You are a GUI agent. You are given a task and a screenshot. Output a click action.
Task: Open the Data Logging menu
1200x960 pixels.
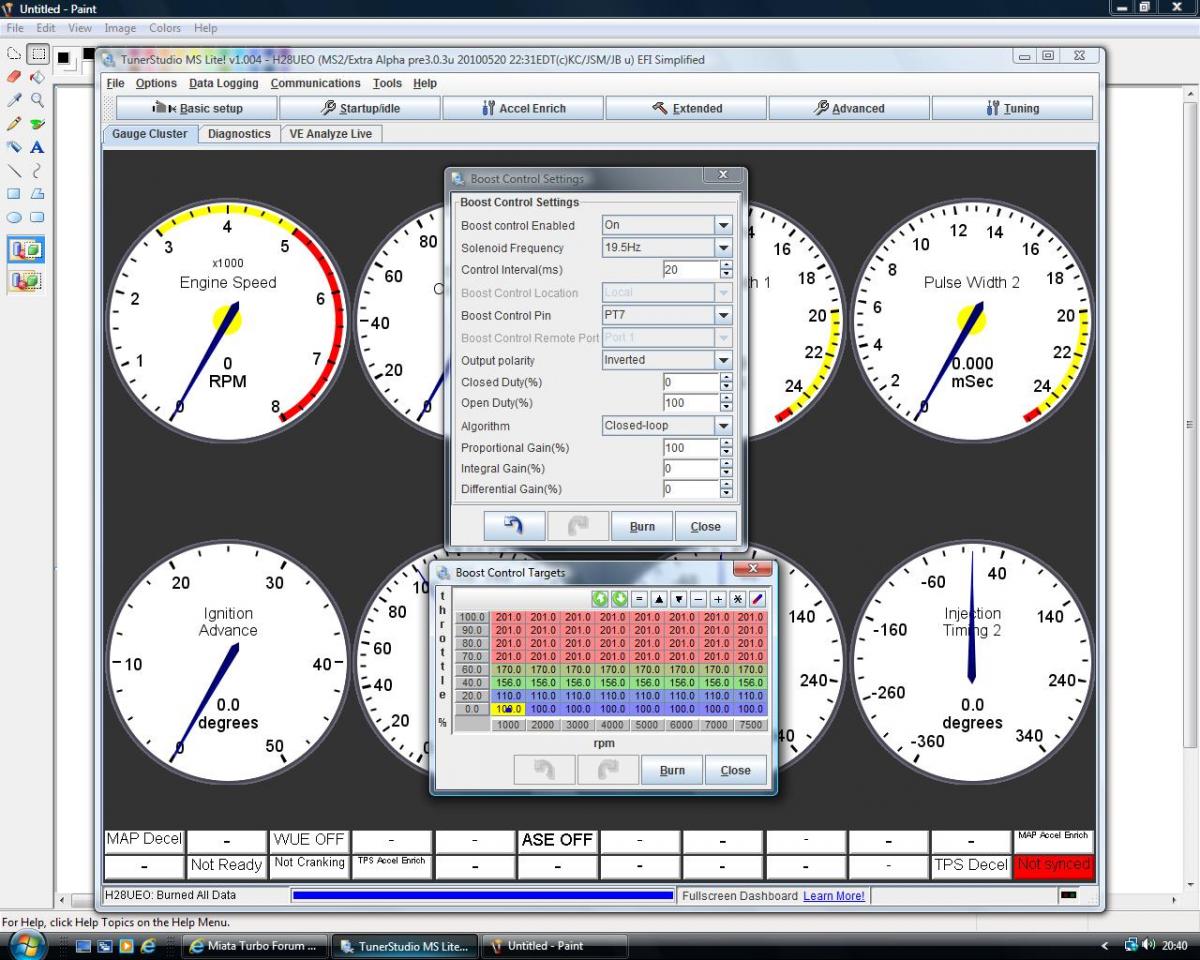[223, 84]
